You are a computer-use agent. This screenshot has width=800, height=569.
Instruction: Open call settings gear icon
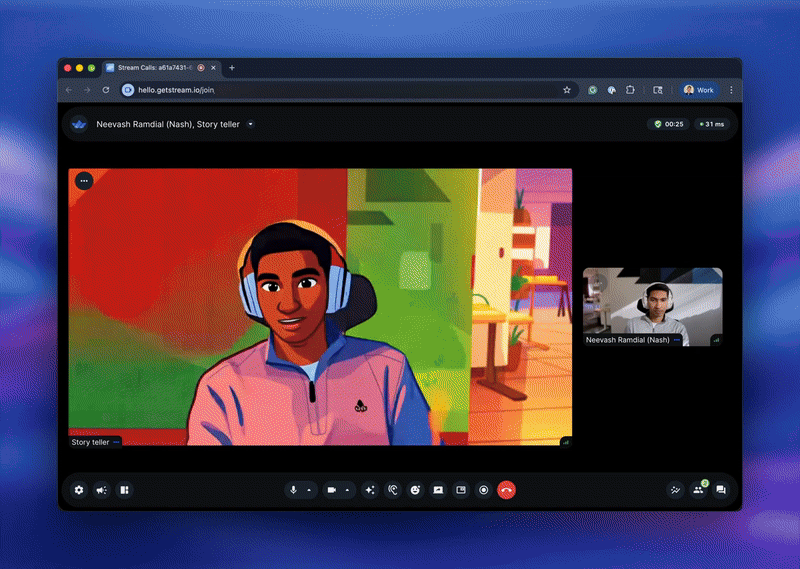79,490
